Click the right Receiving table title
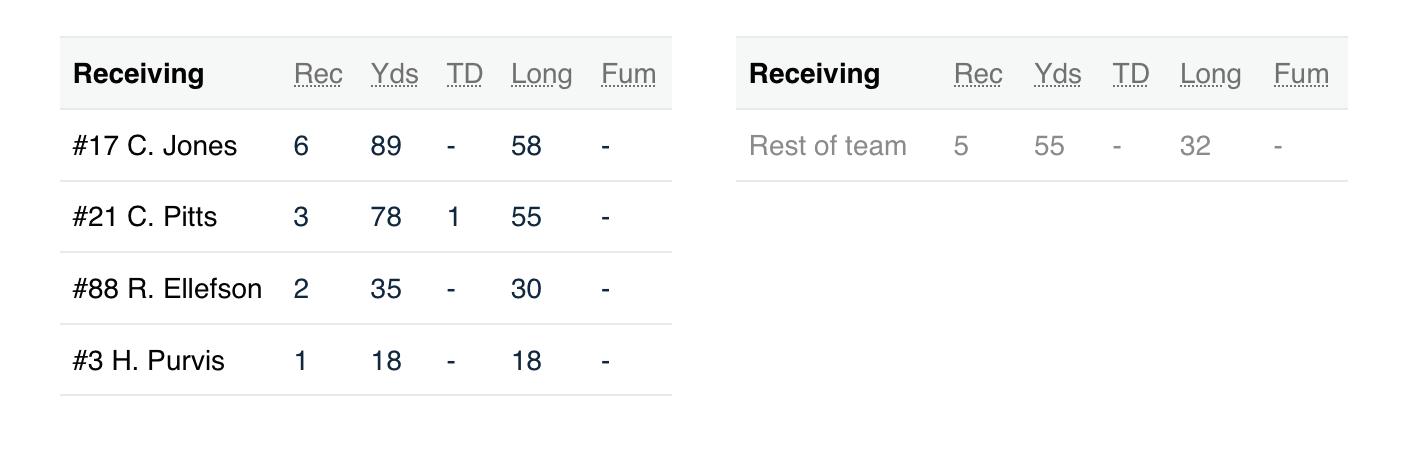This screenshot has width=1424, height=476. (814, 74)
